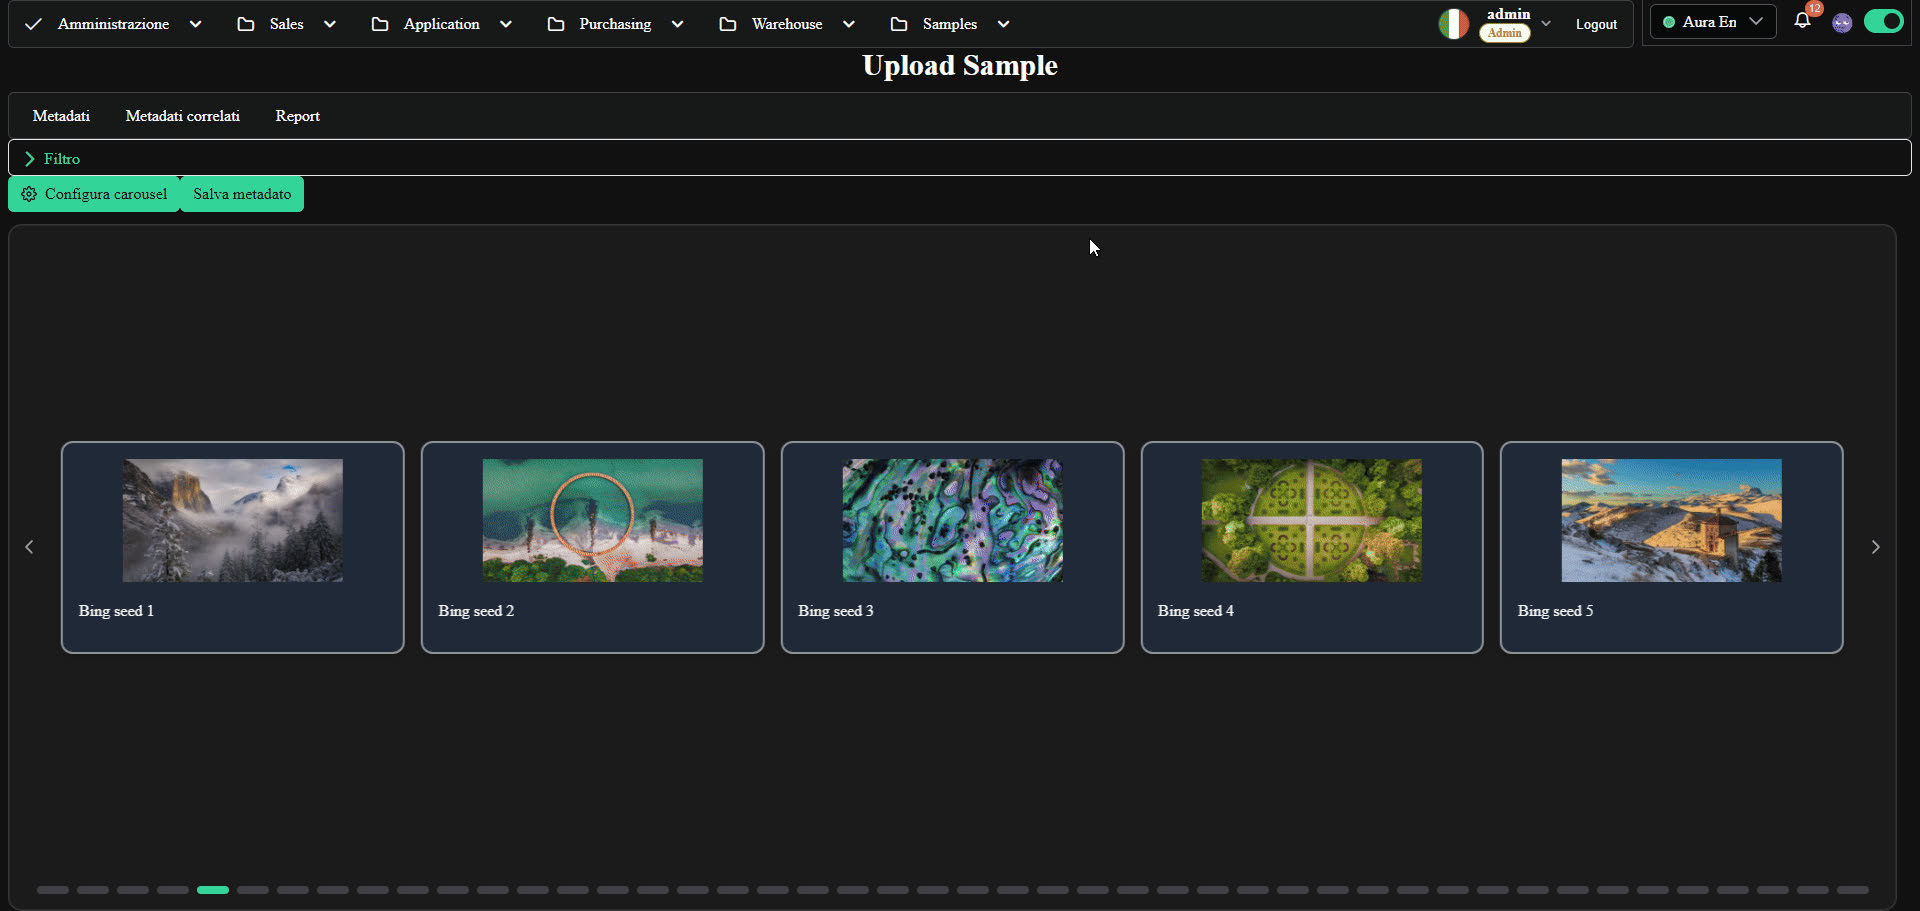
Task: Open the admin user dropdown chevron
Action: (x=1546, y=24)
